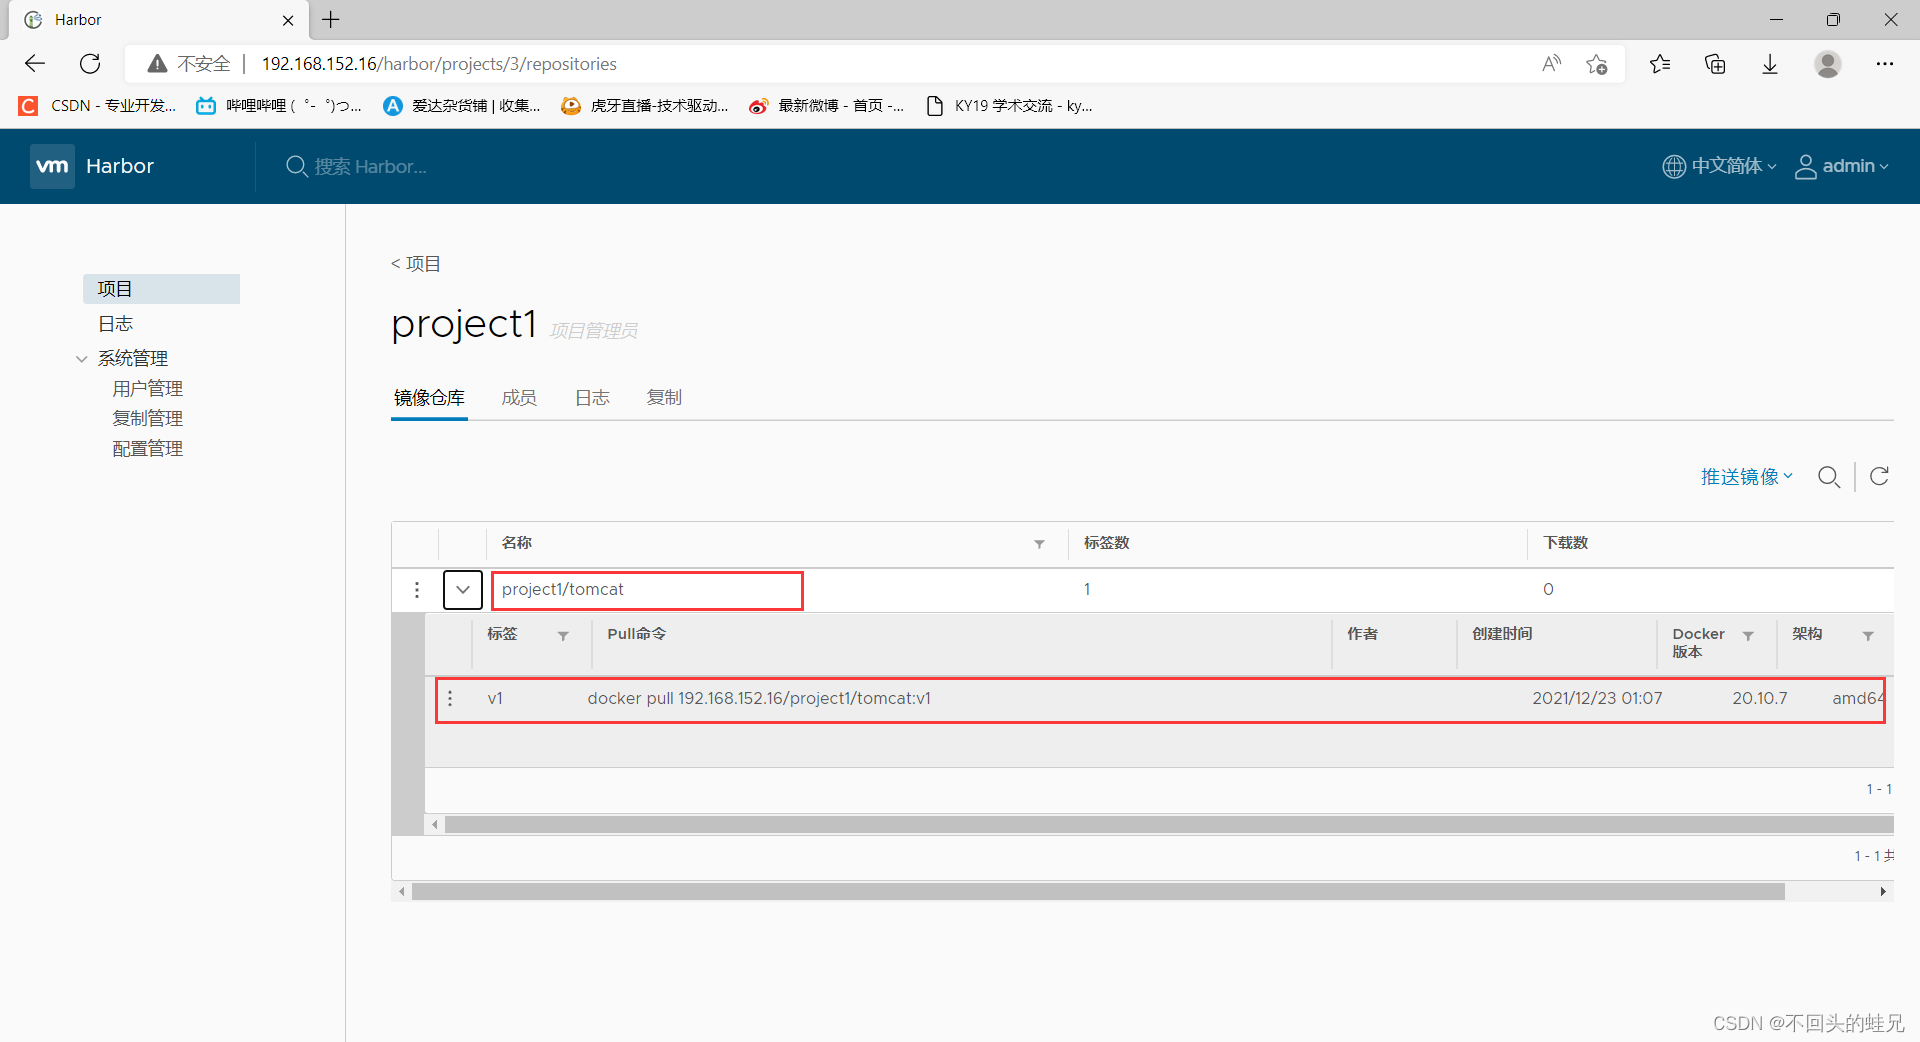The image size is (1920, 1042).
Task: Click the search magnifier above the repository table
Action: point(1830,477)
